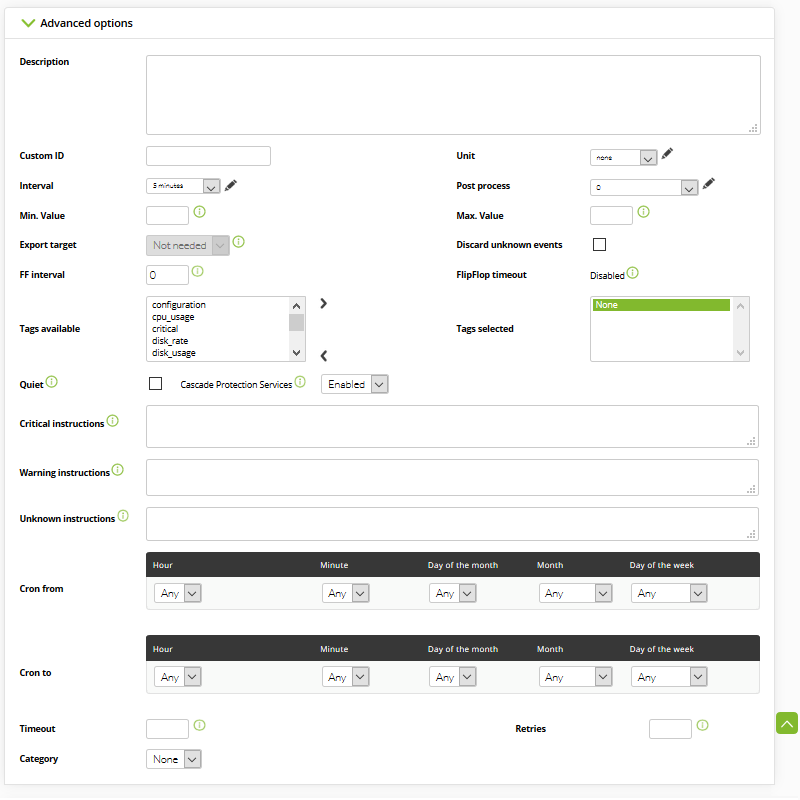
Task: Open Cron from Hour dropdown
Action: (178, 593)
